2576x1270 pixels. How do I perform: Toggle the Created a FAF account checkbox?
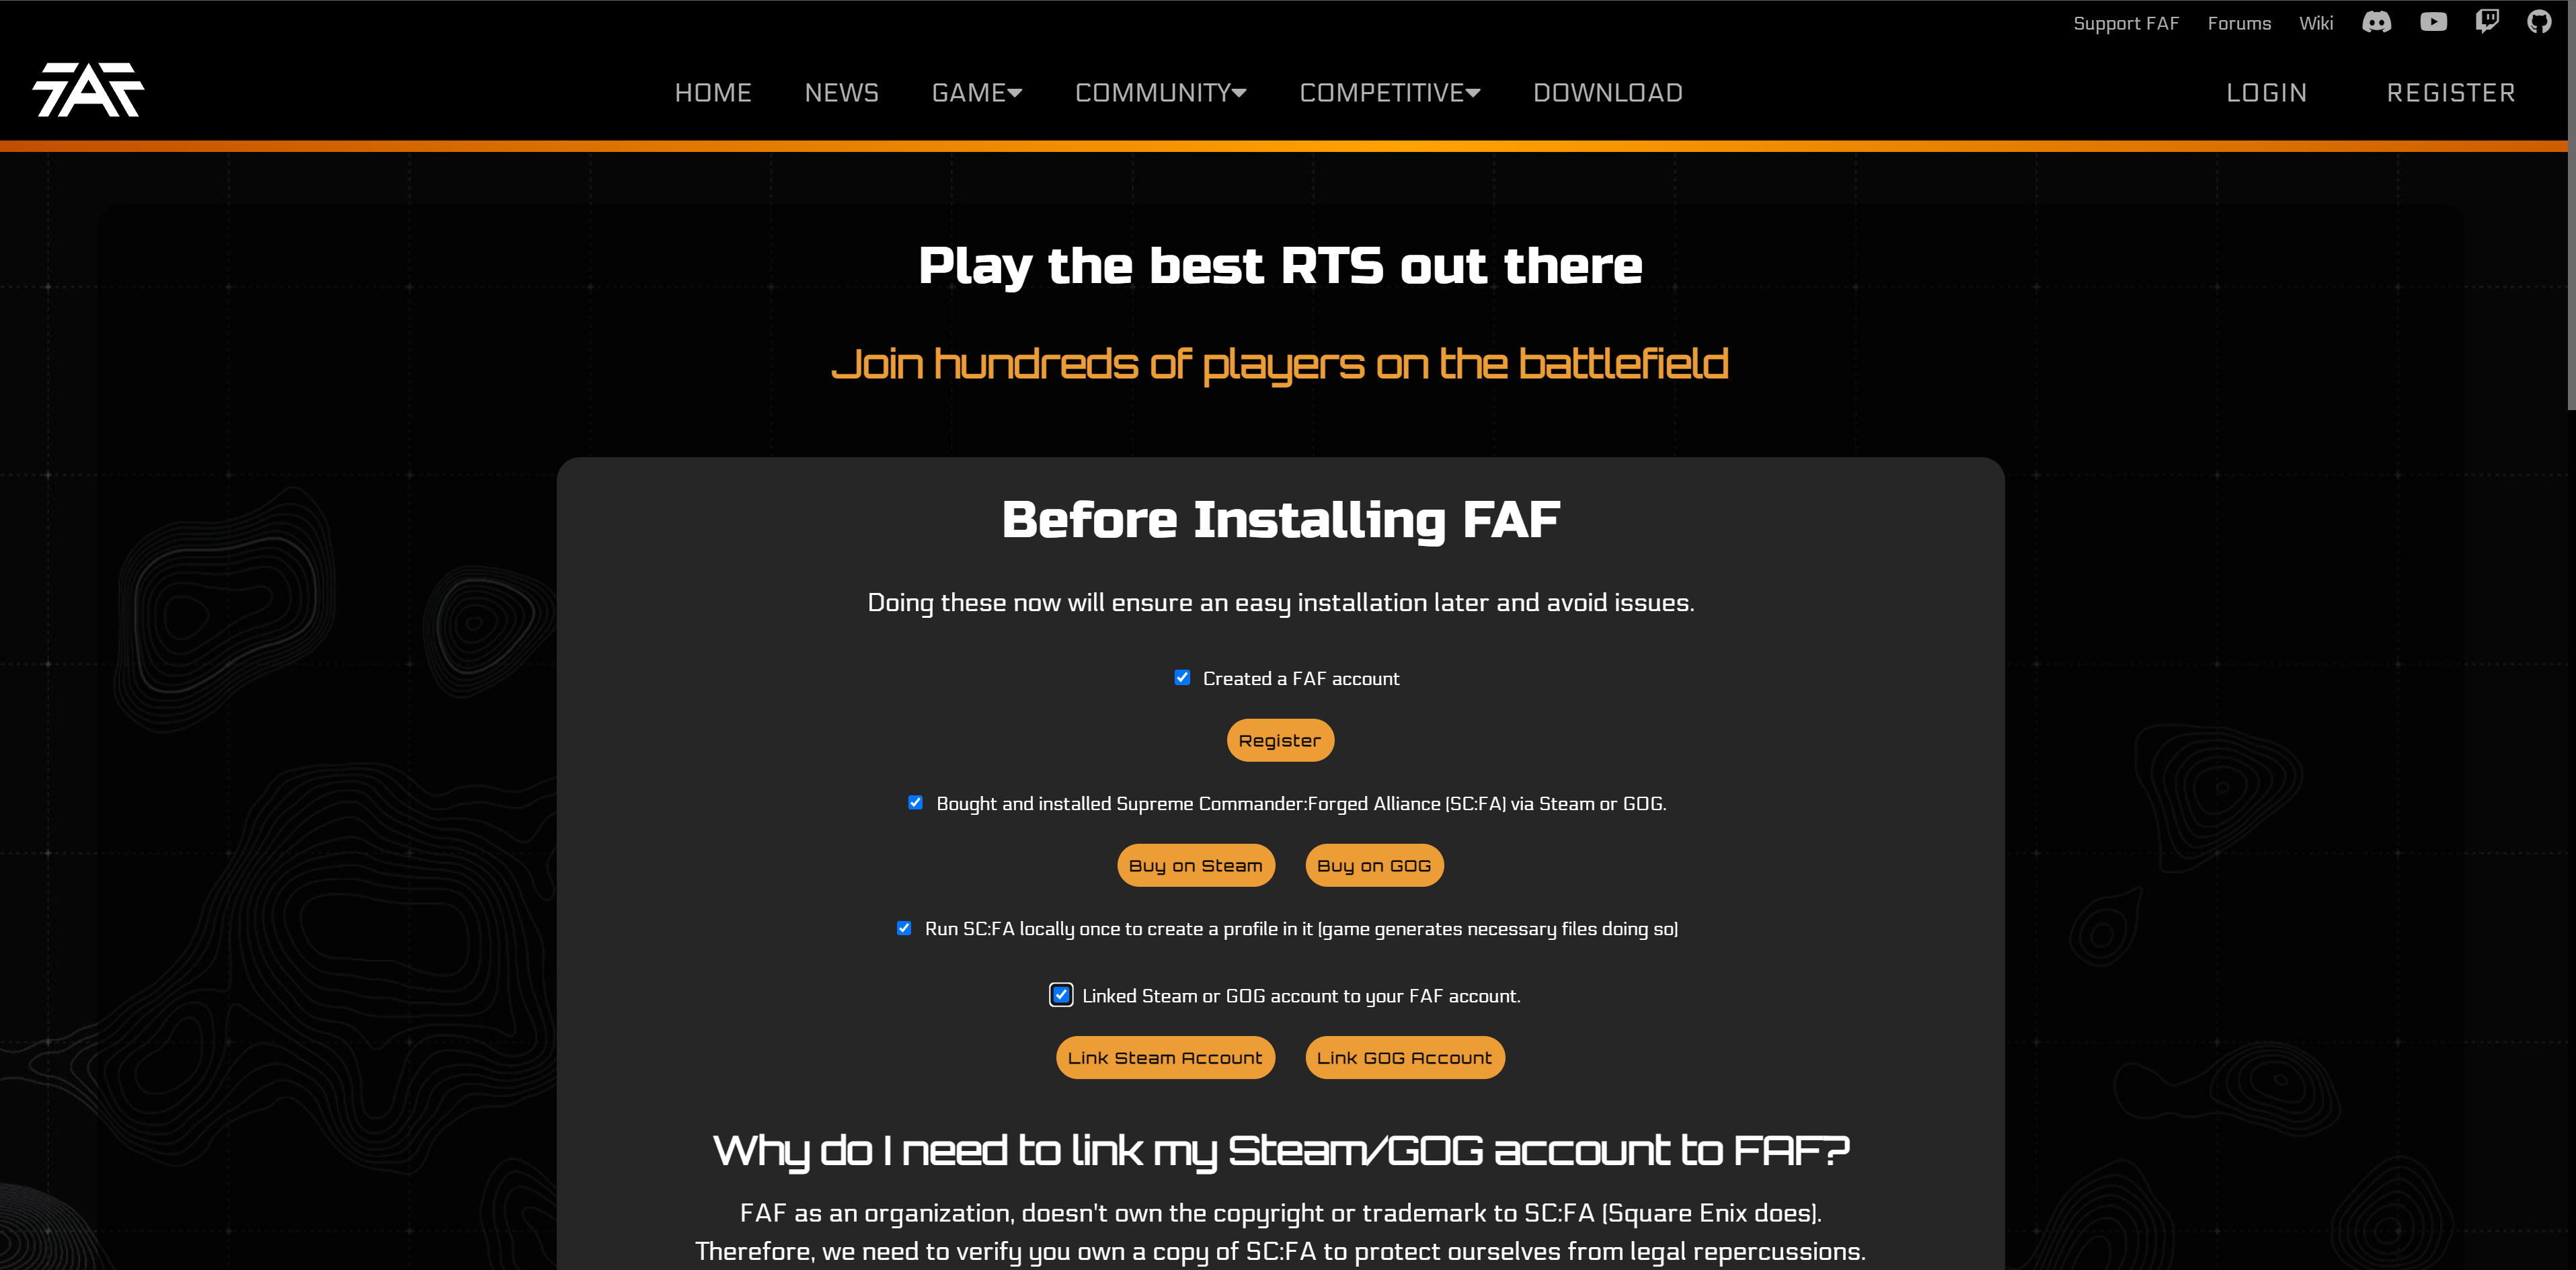pyautogui.click(x=1183, y=677)
